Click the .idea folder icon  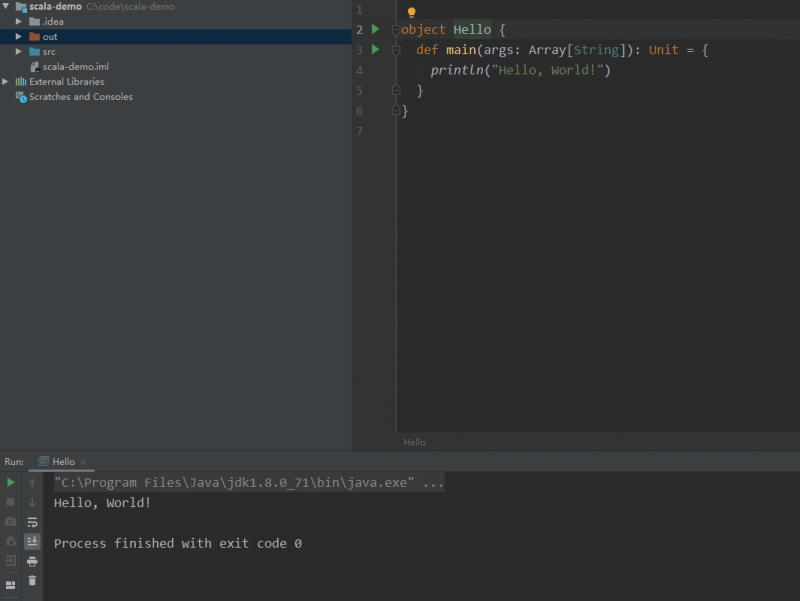point(35,21)
